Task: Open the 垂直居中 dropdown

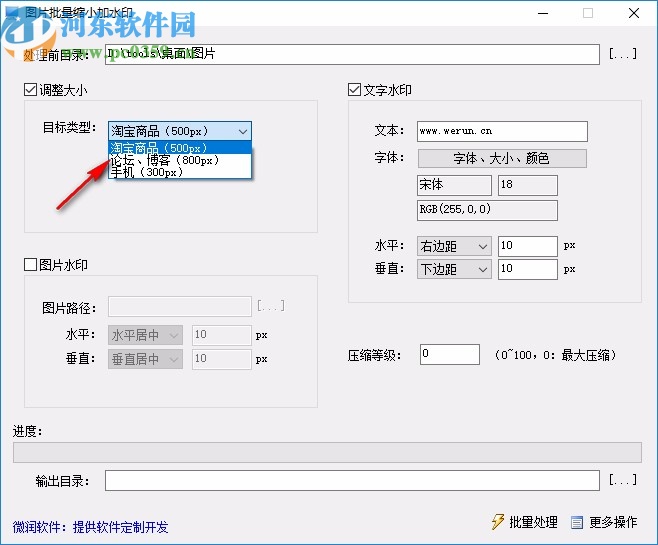Action: [x=145, y=359]
